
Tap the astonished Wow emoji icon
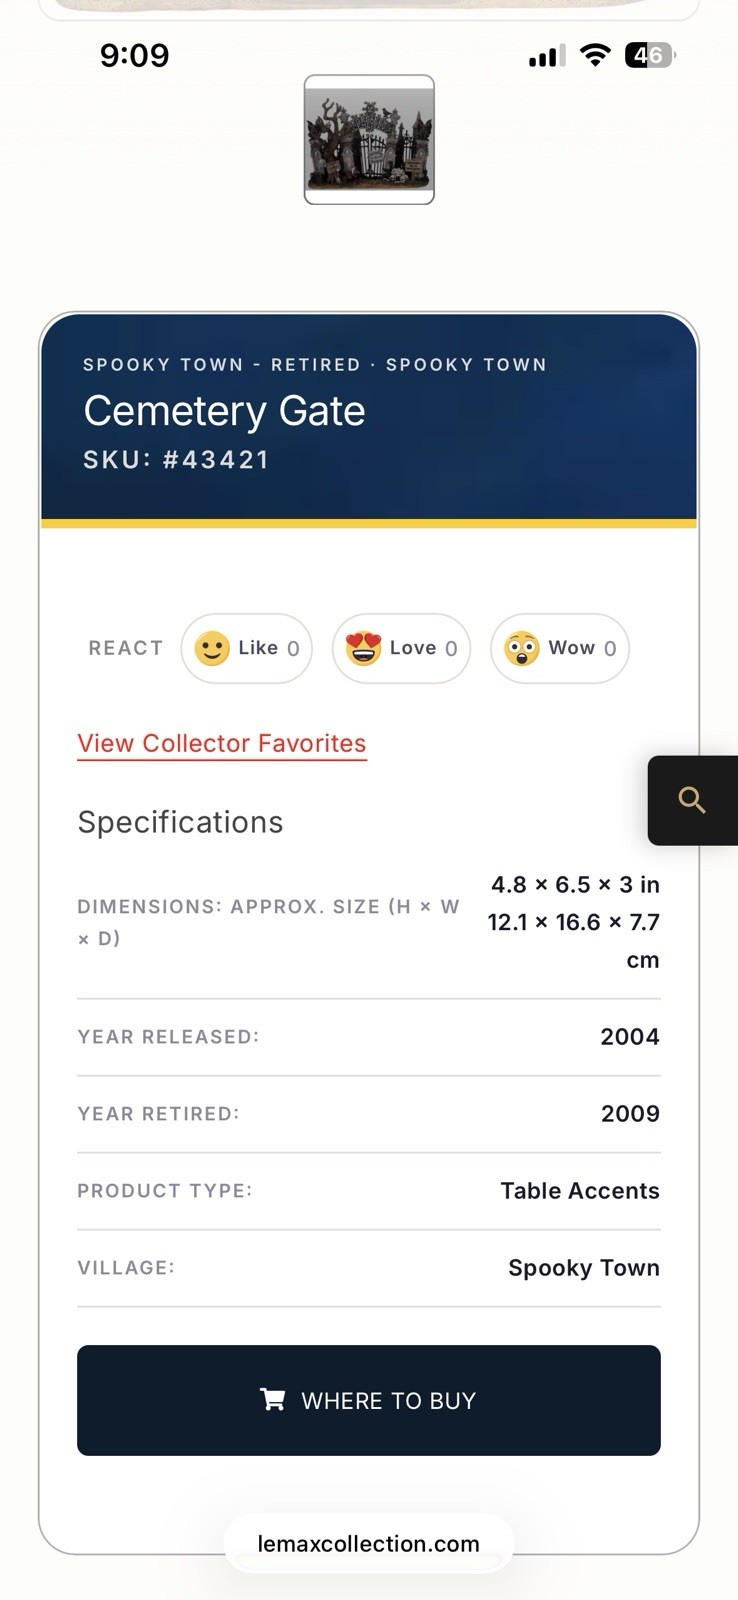(x=521, y=649)
